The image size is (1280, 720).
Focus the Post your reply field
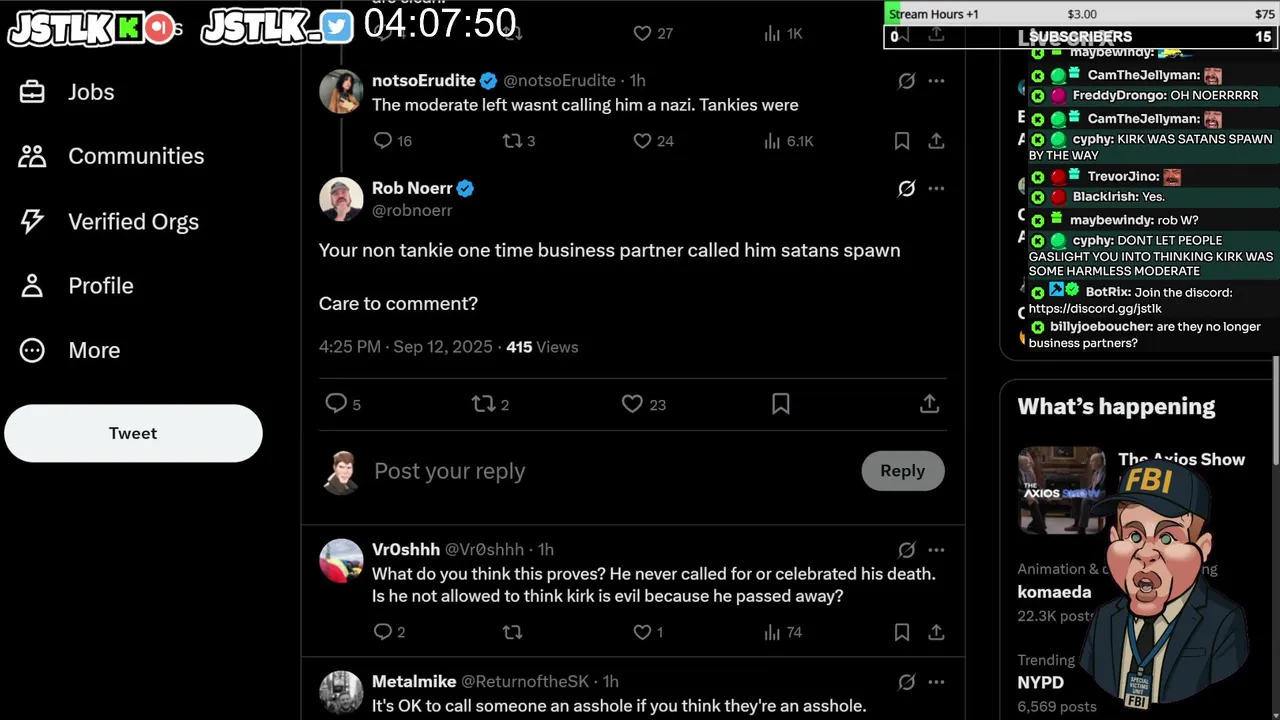pyautogui.click(x=610, y=471)
